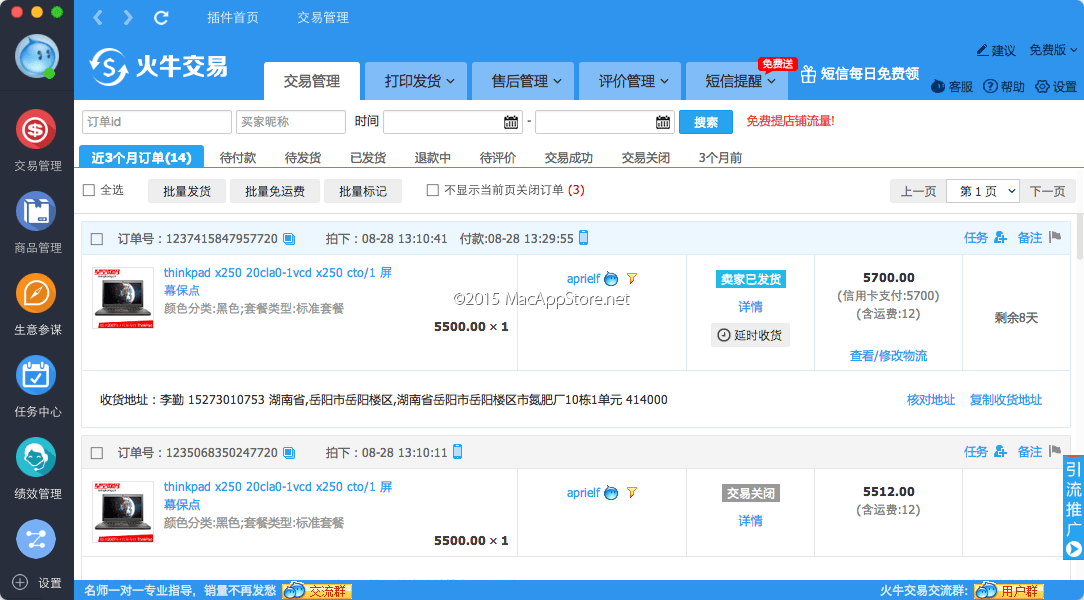Open 交易管理 icon in the left sidebar

click(36, 129)
